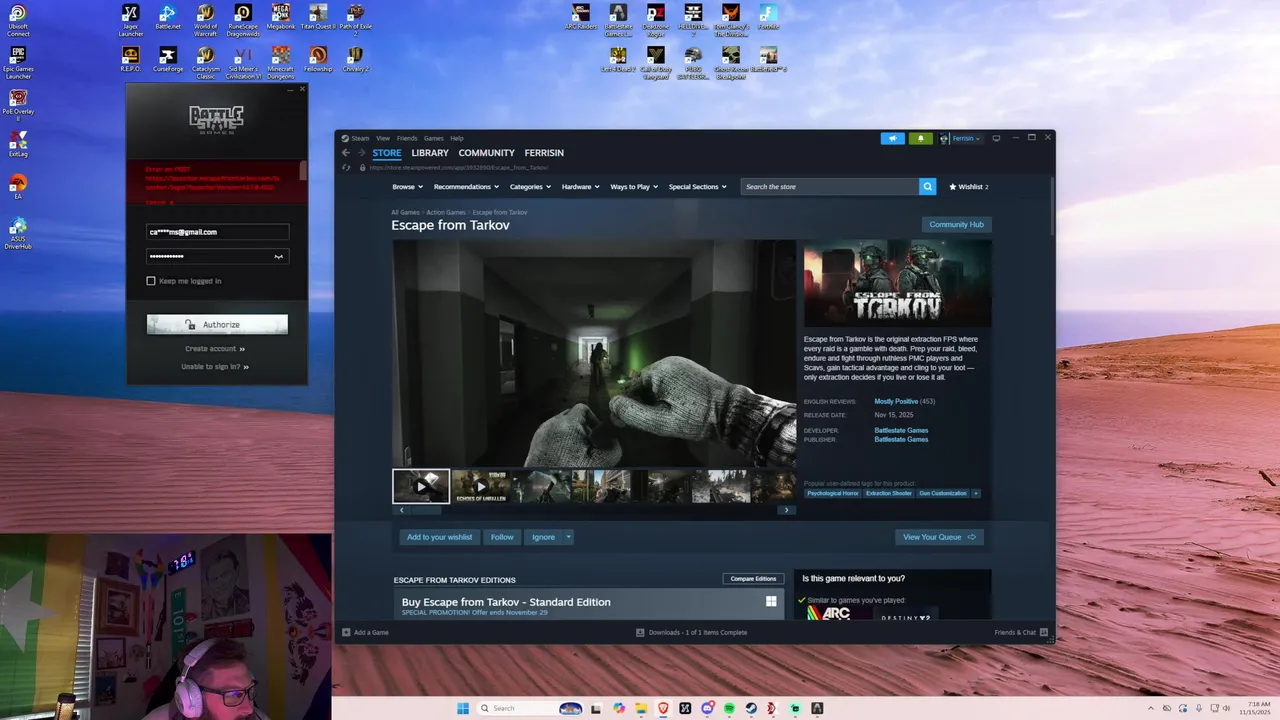This screenshot has height=720, width=1280.
Task: Click the Mostly Positive reviews link
Action: pyautogui.click(x=896, y=401)
